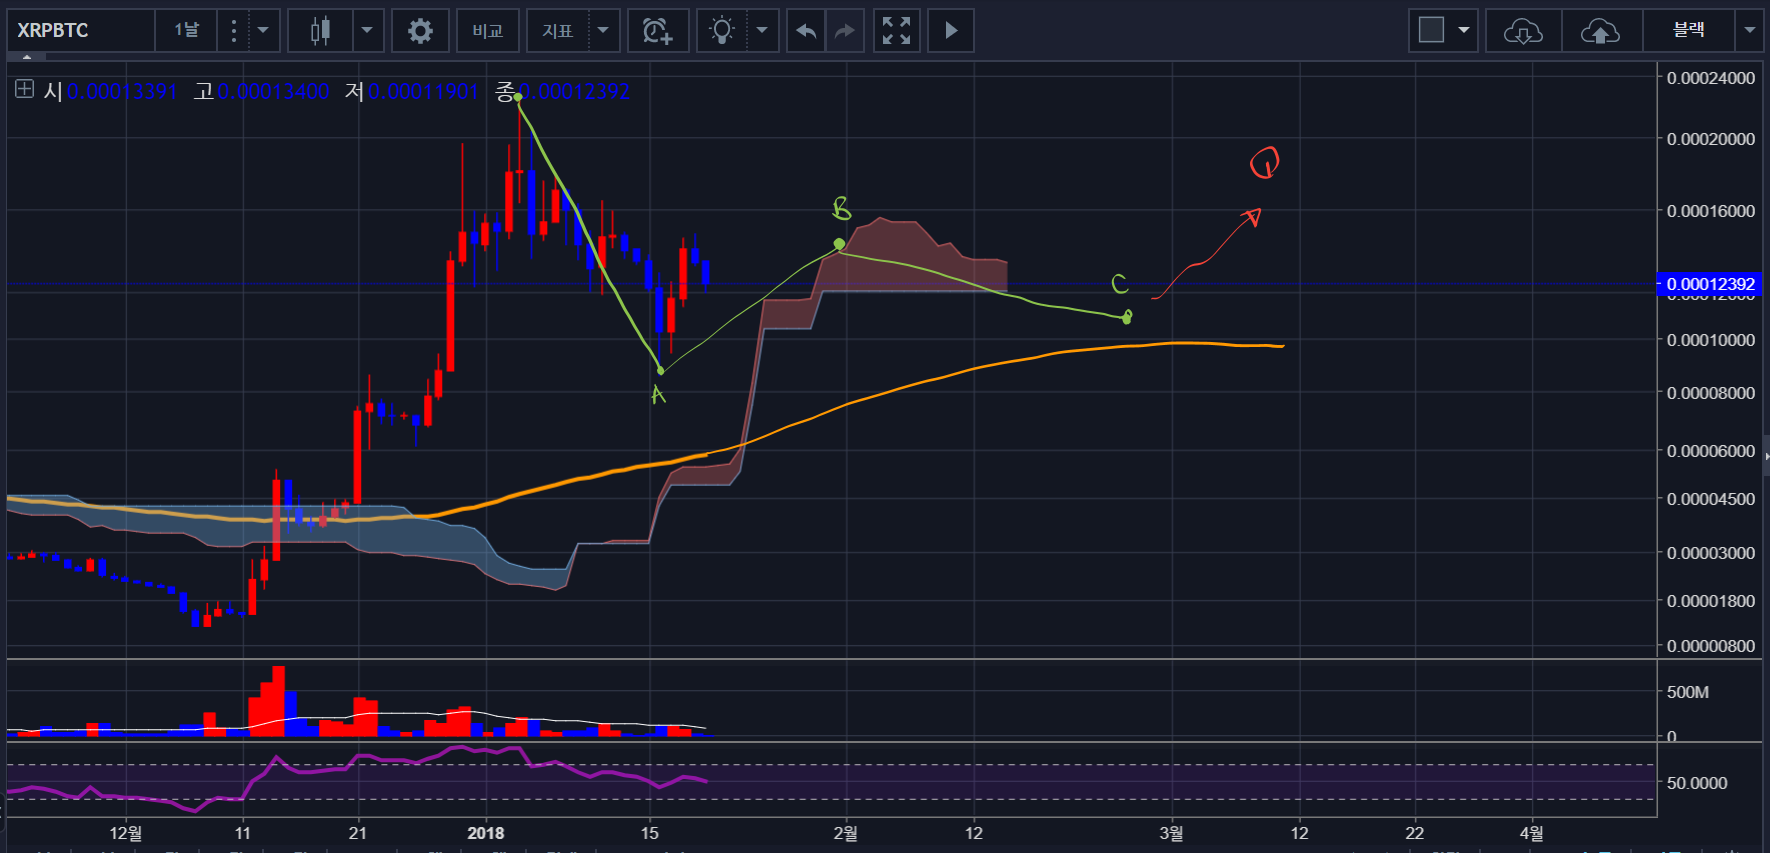1770x853 pixels.
Task: Click the XRPBTC symbol input field
Action: point(81,31)
